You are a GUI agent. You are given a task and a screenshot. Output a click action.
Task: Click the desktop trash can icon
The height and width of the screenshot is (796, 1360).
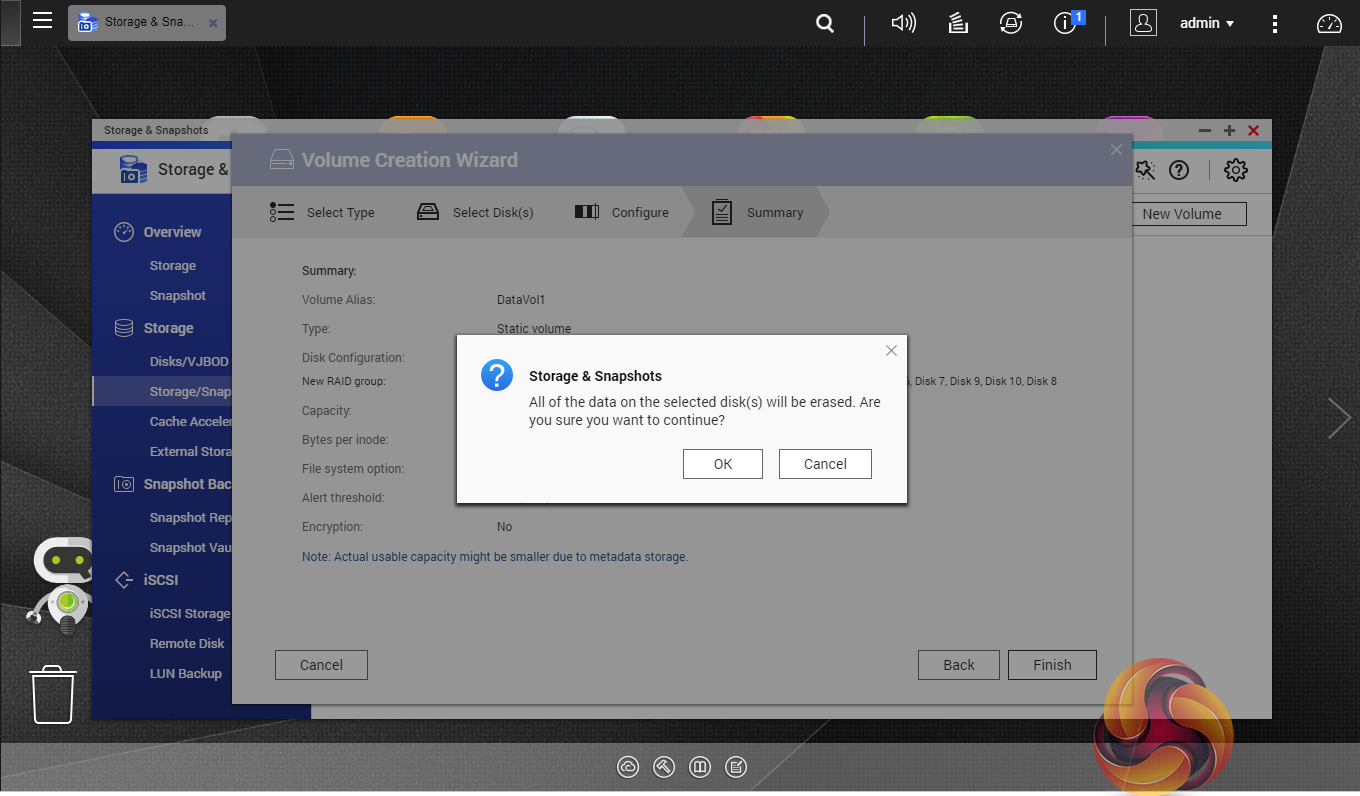53,694
